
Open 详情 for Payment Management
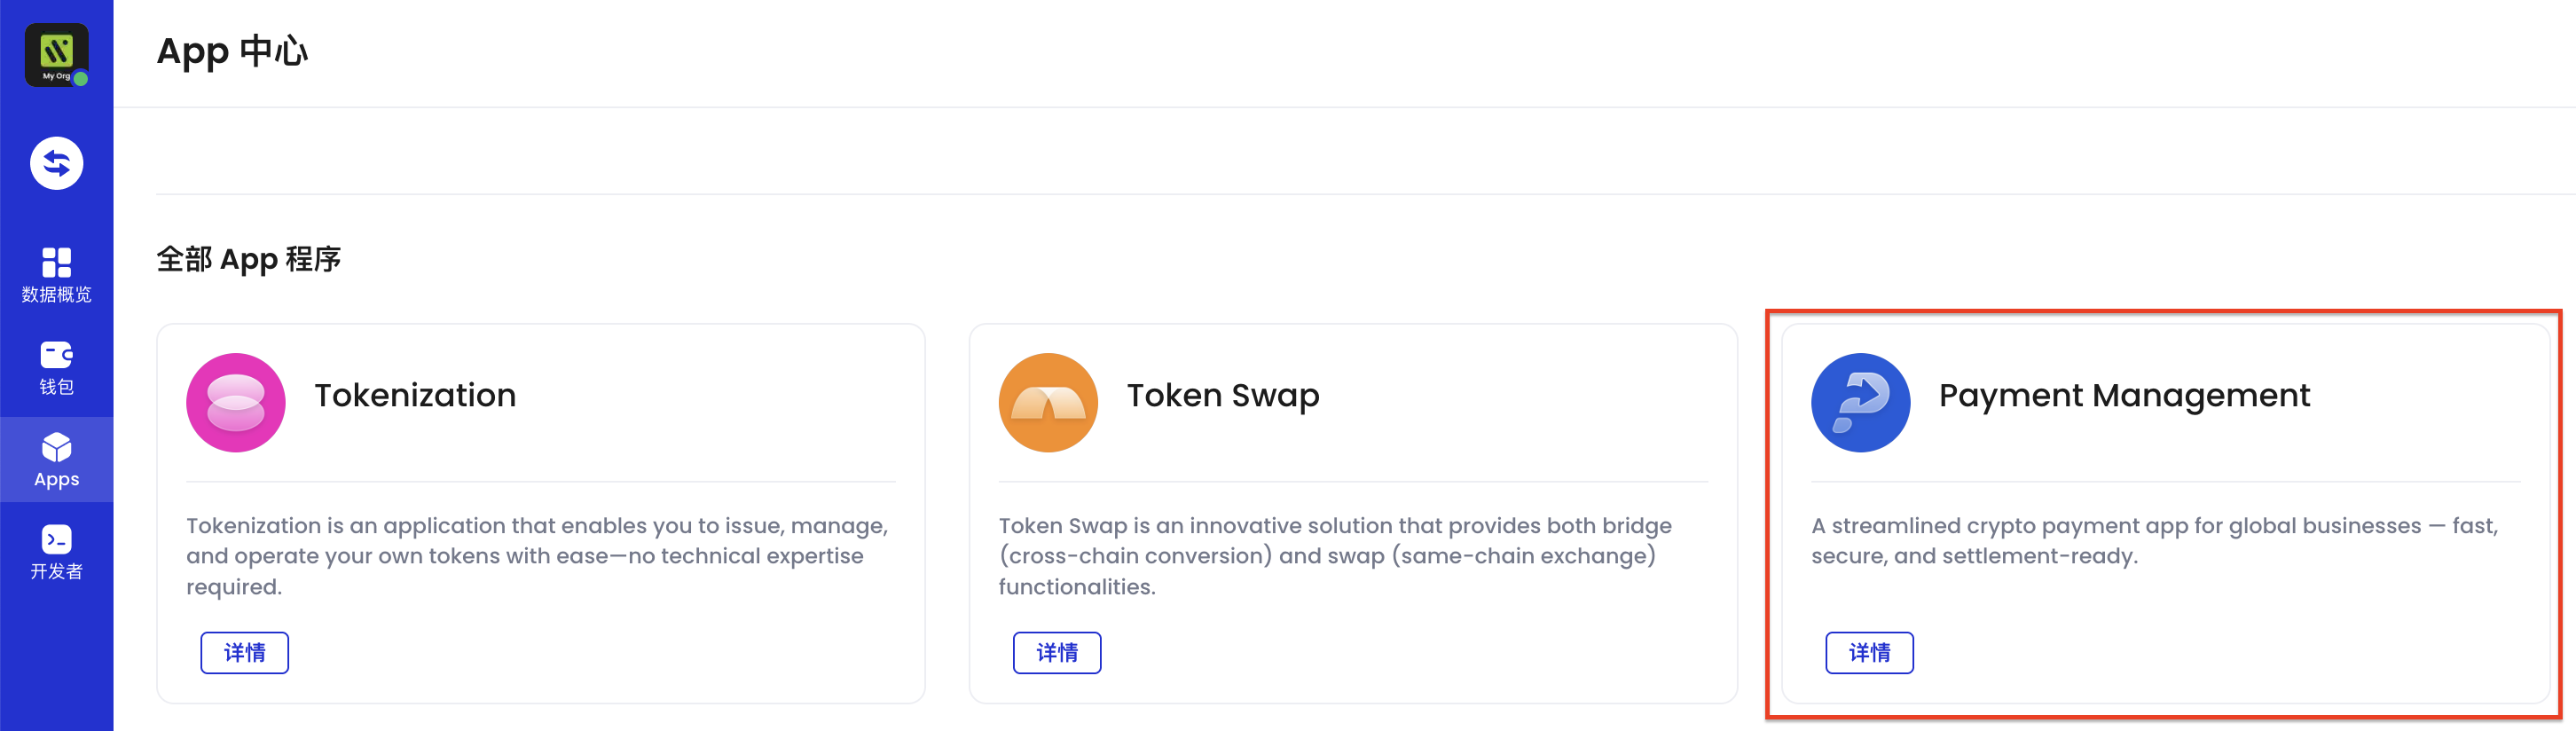[1870, 652]
